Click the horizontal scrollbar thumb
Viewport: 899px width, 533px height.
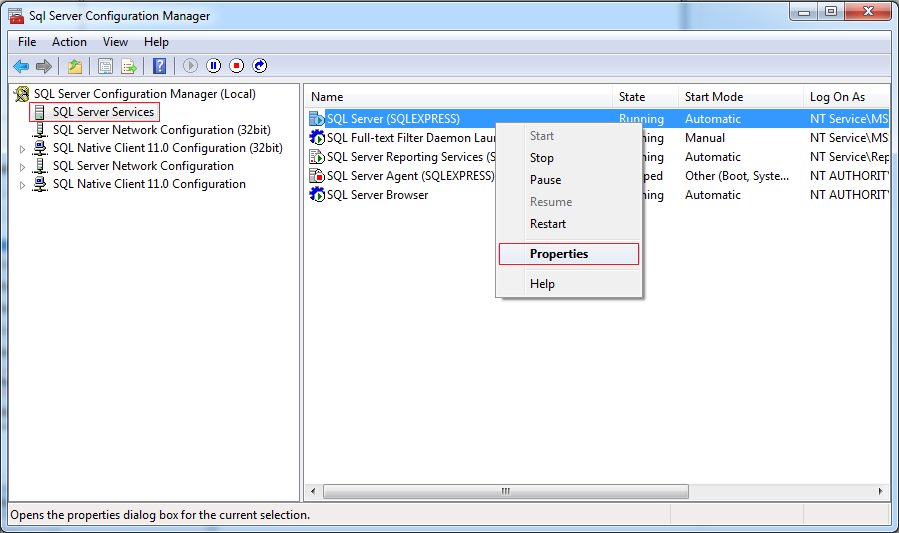(x=506, y=491)
